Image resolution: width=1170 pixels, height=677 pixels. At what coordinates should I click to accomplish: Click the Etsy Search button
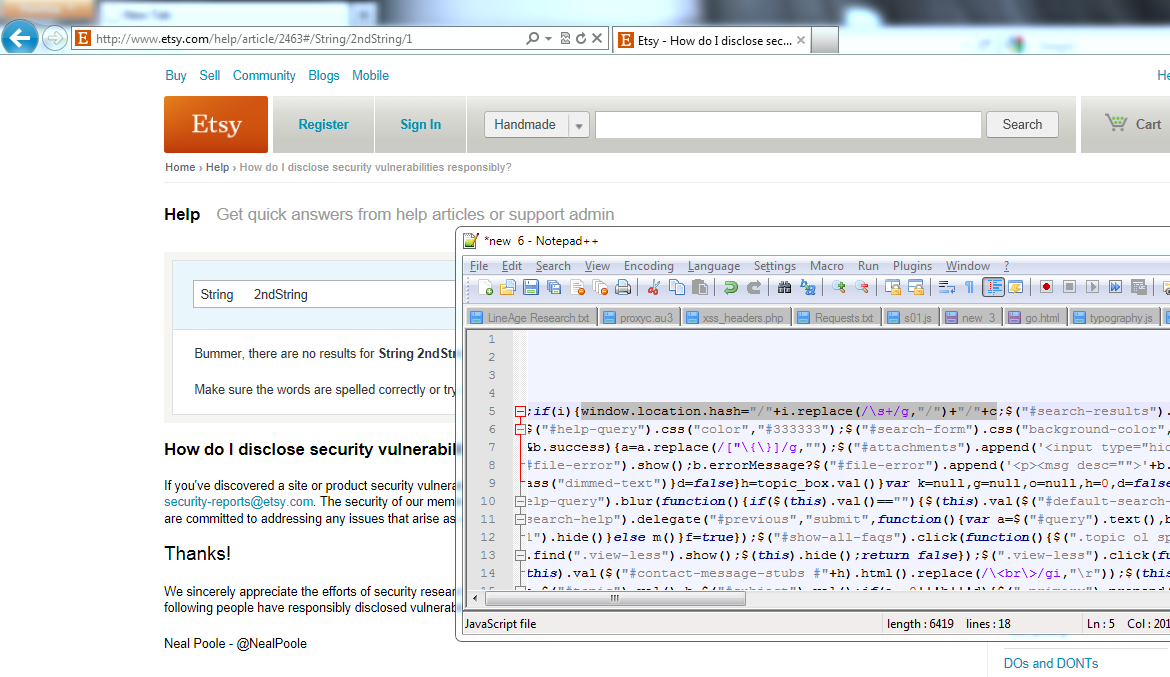[x=1022, y=125]
